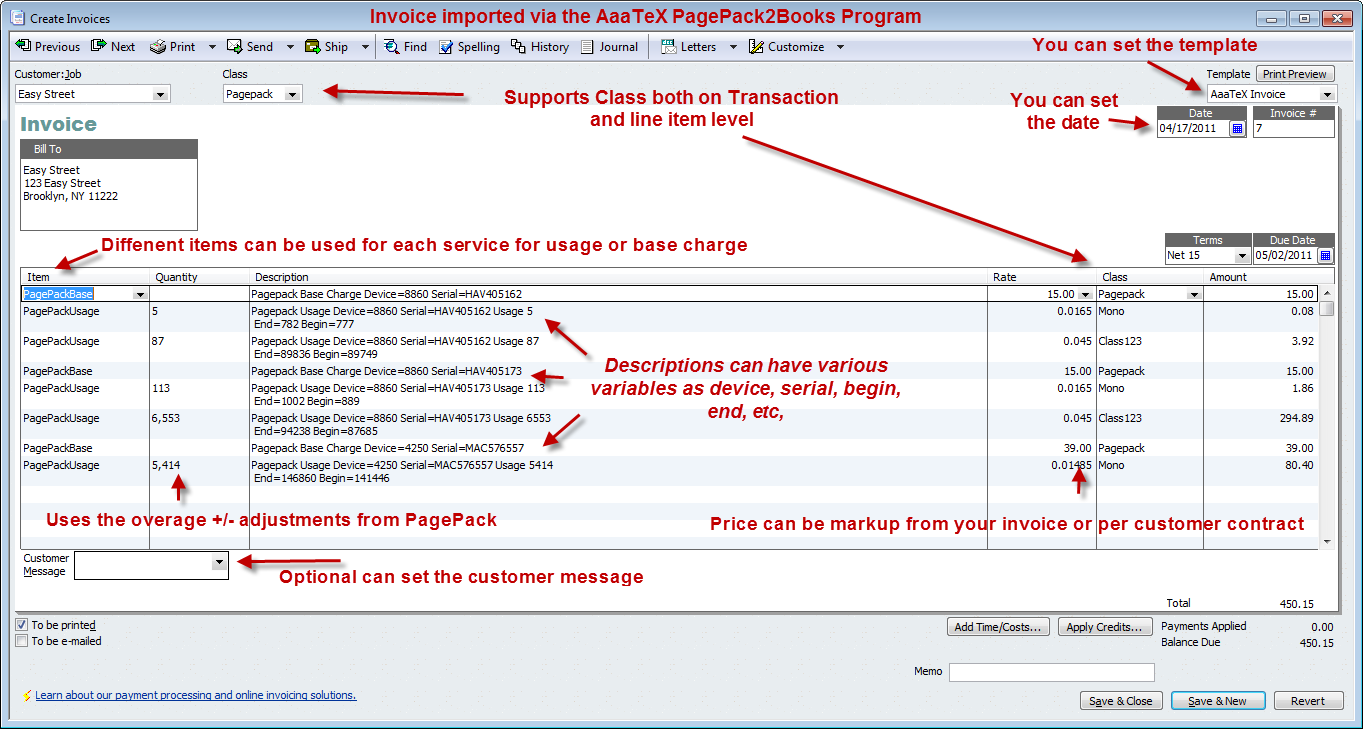Open the Rate 15.00 dropdown arrow
Screen dimensions: 1363x729
pyautogui.click(x=1086, y=295)
